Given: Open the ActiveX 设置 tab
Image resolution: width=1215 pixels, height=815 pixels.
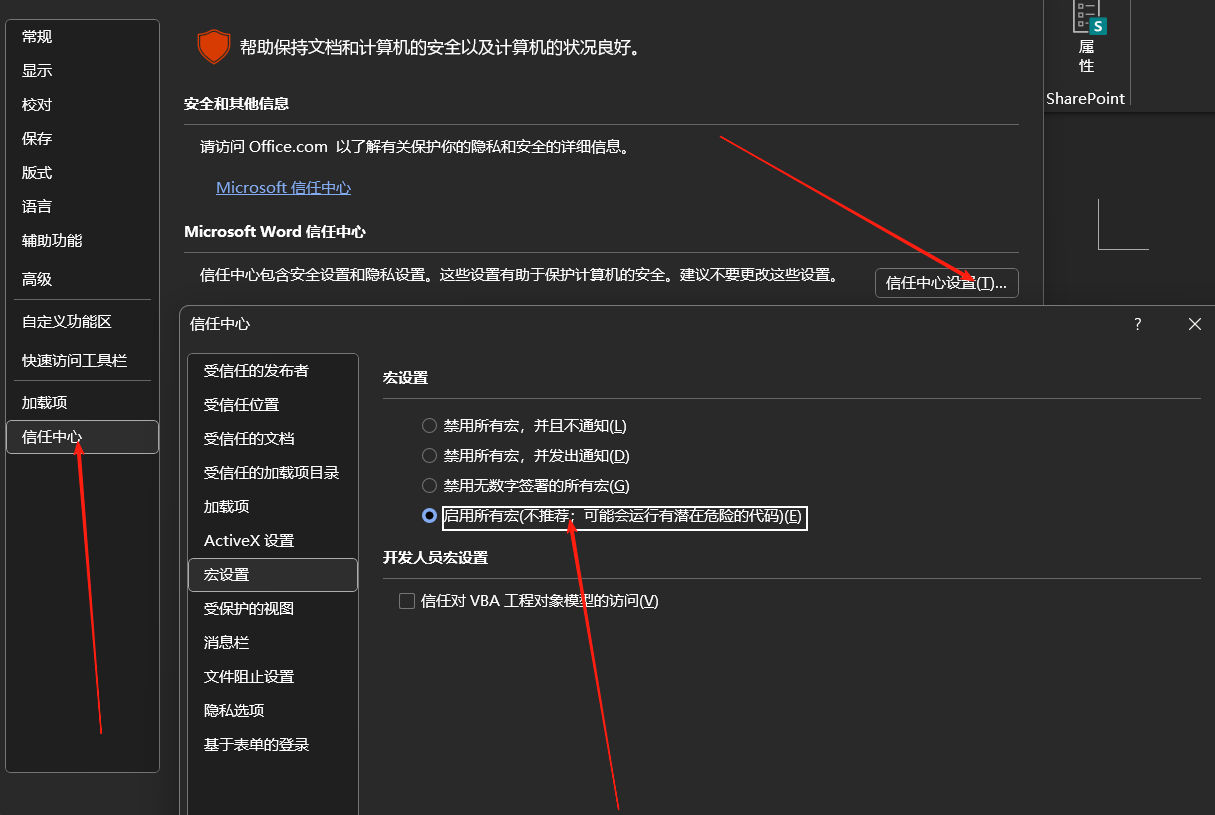Looking at the screenshot, I should 273,541.
